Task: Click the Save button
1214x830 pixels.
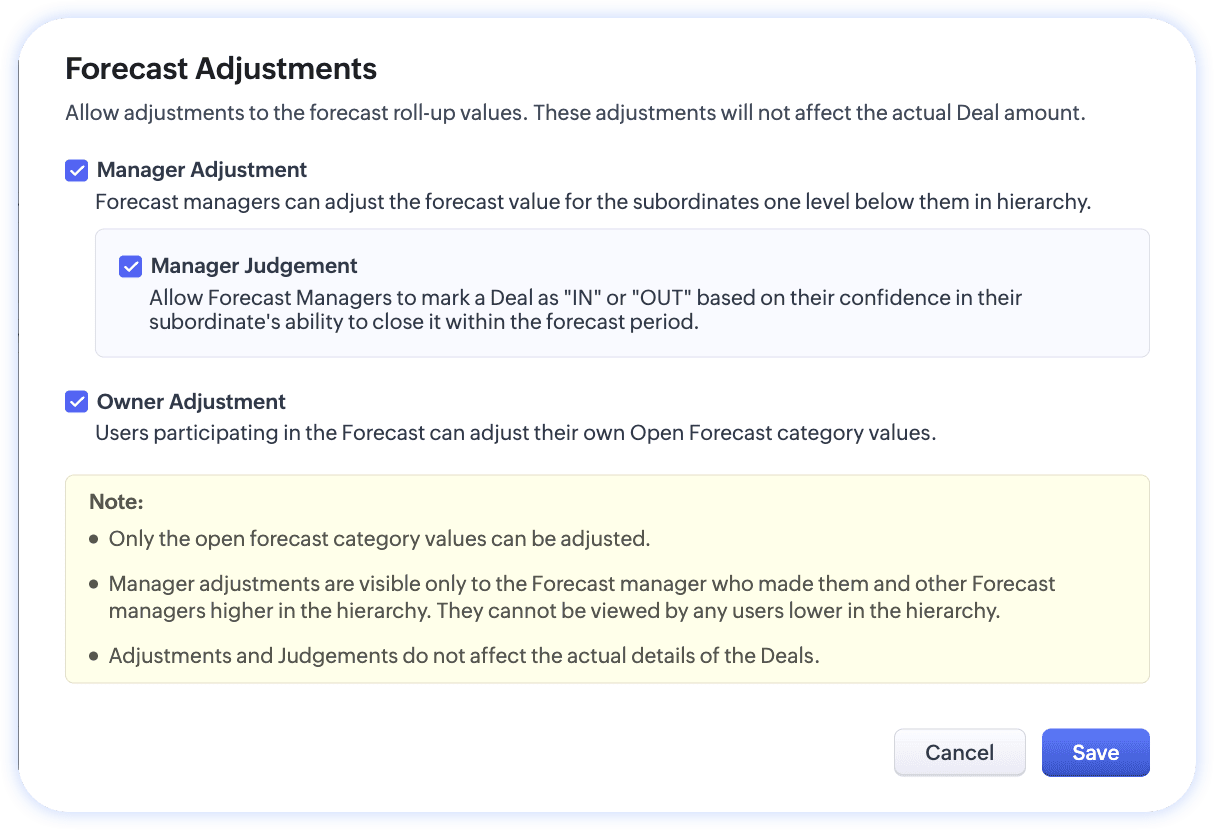Action: (1095, 753)
